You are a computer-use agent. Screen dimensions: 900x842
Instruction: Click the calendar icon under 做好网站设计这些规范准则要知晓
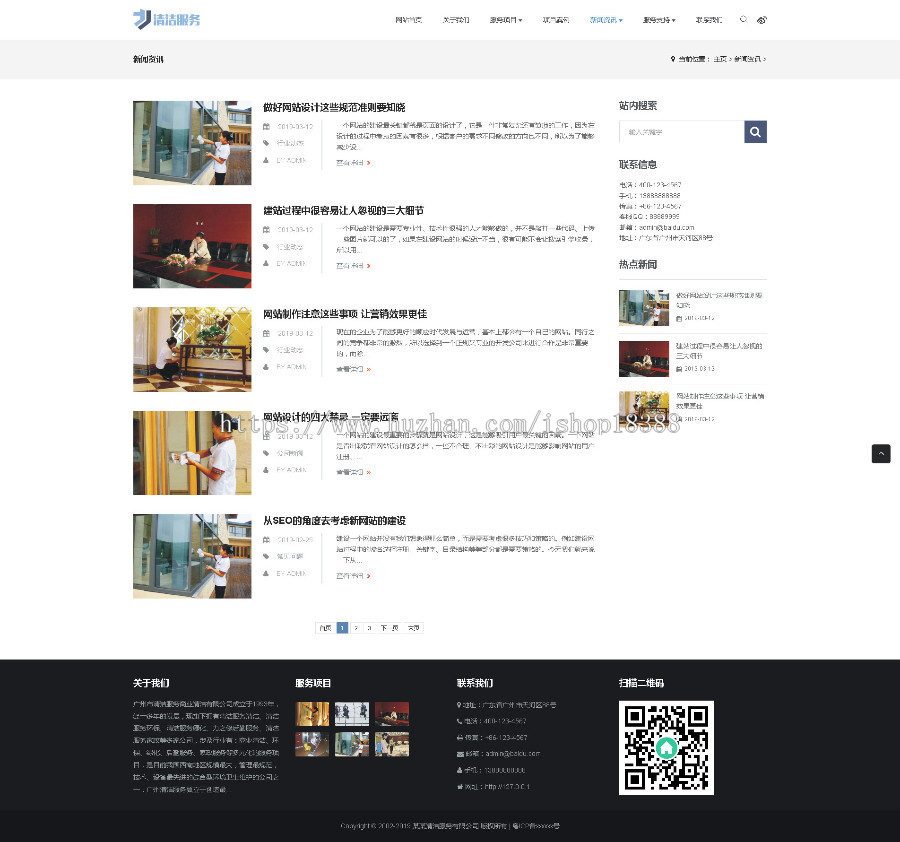pos(266,126)
